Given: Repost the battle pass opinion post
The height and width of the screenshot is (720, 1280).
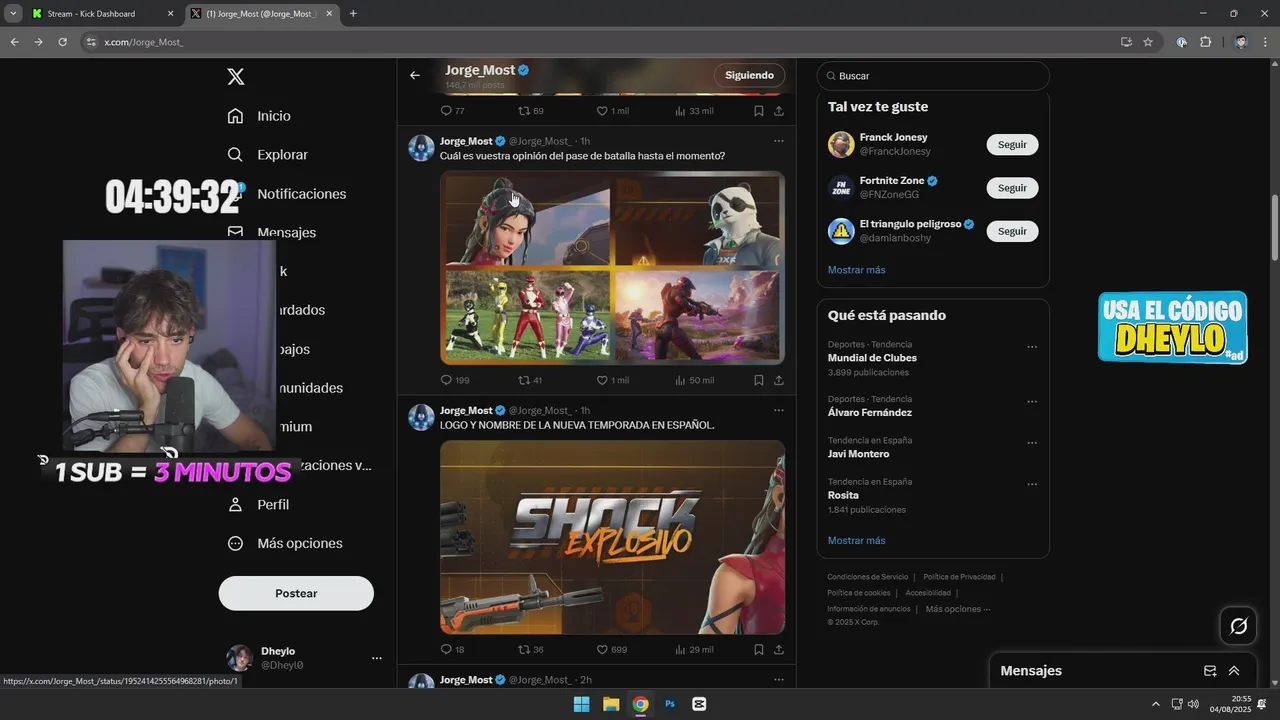Looking at the screenshot, I should point(530,380).
